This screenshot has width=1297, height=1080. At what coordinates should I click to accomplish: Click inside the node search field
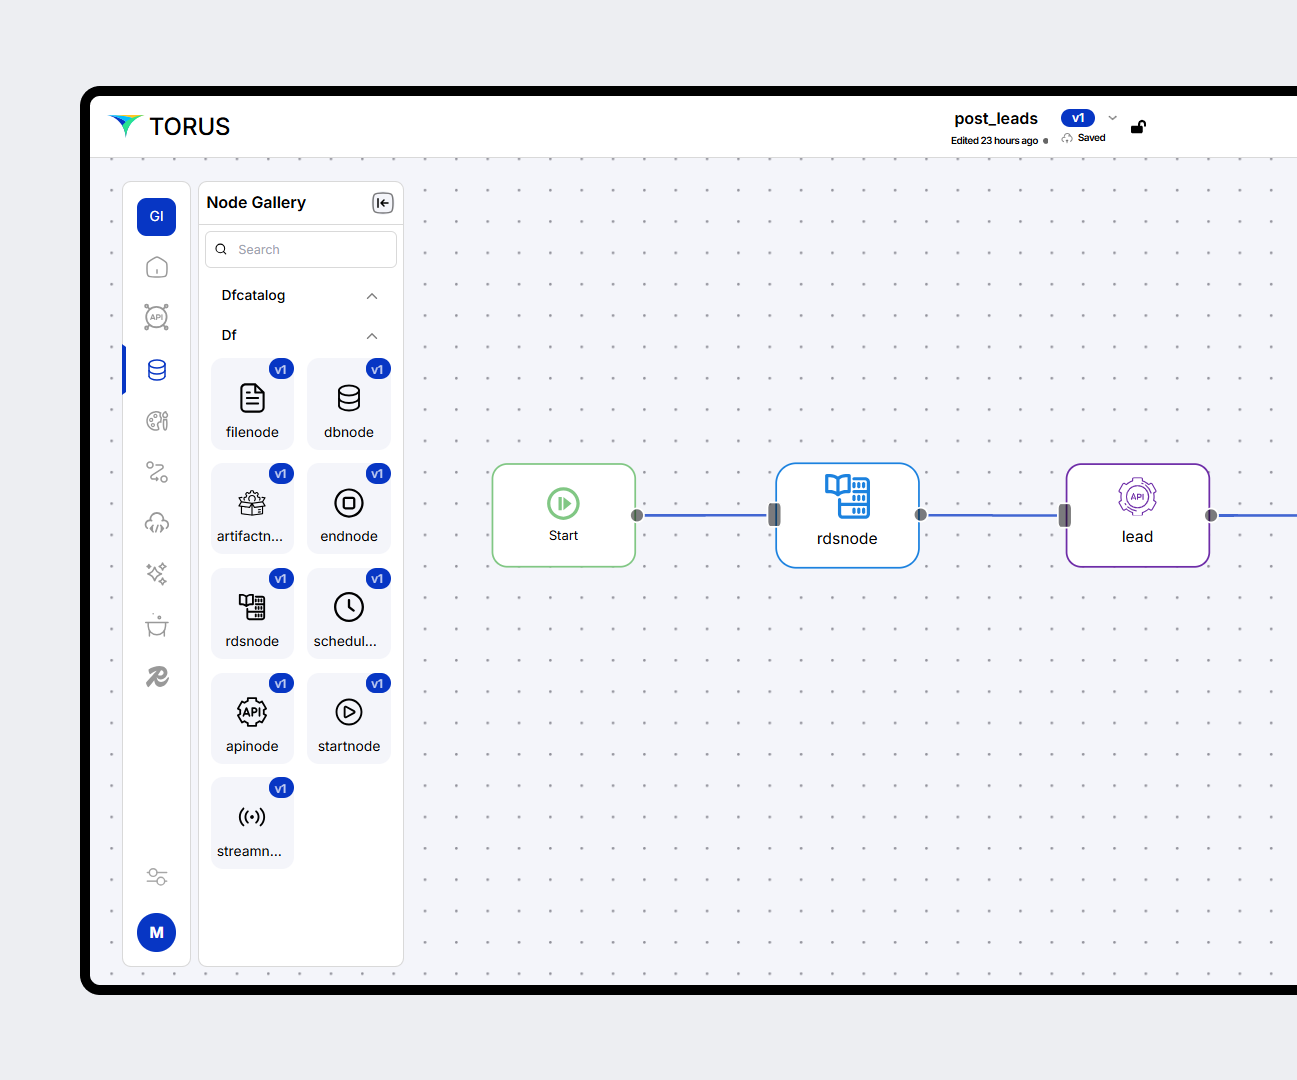coord(300,249)
